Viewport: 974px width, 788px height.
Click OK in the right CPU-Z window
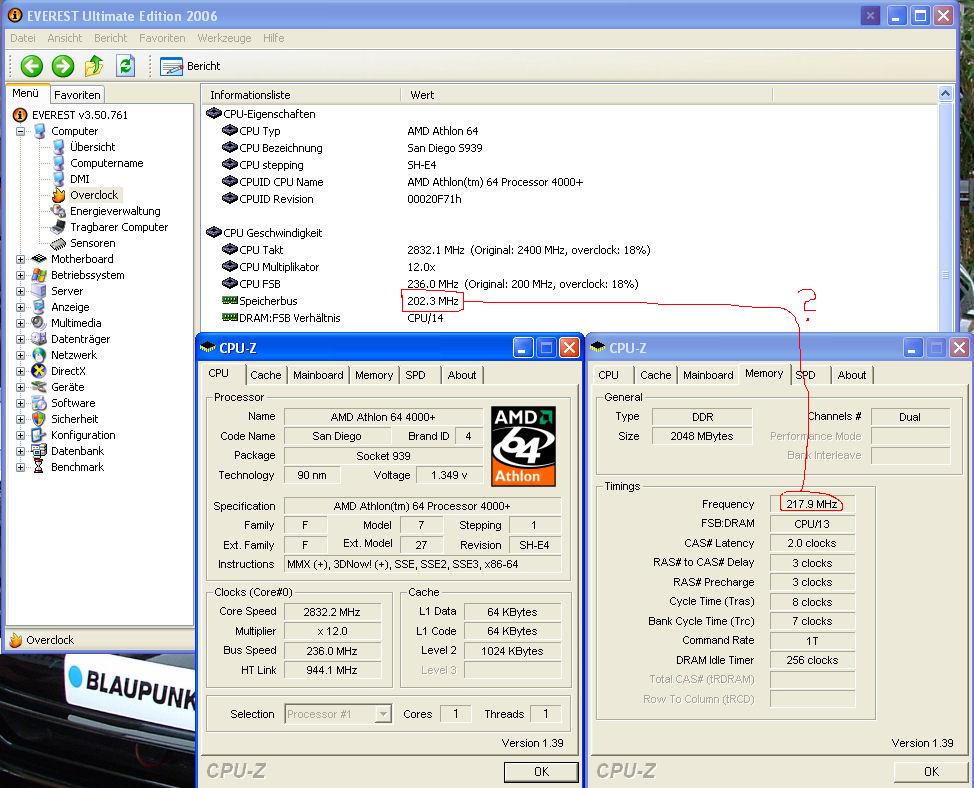(x=931, y=771)
